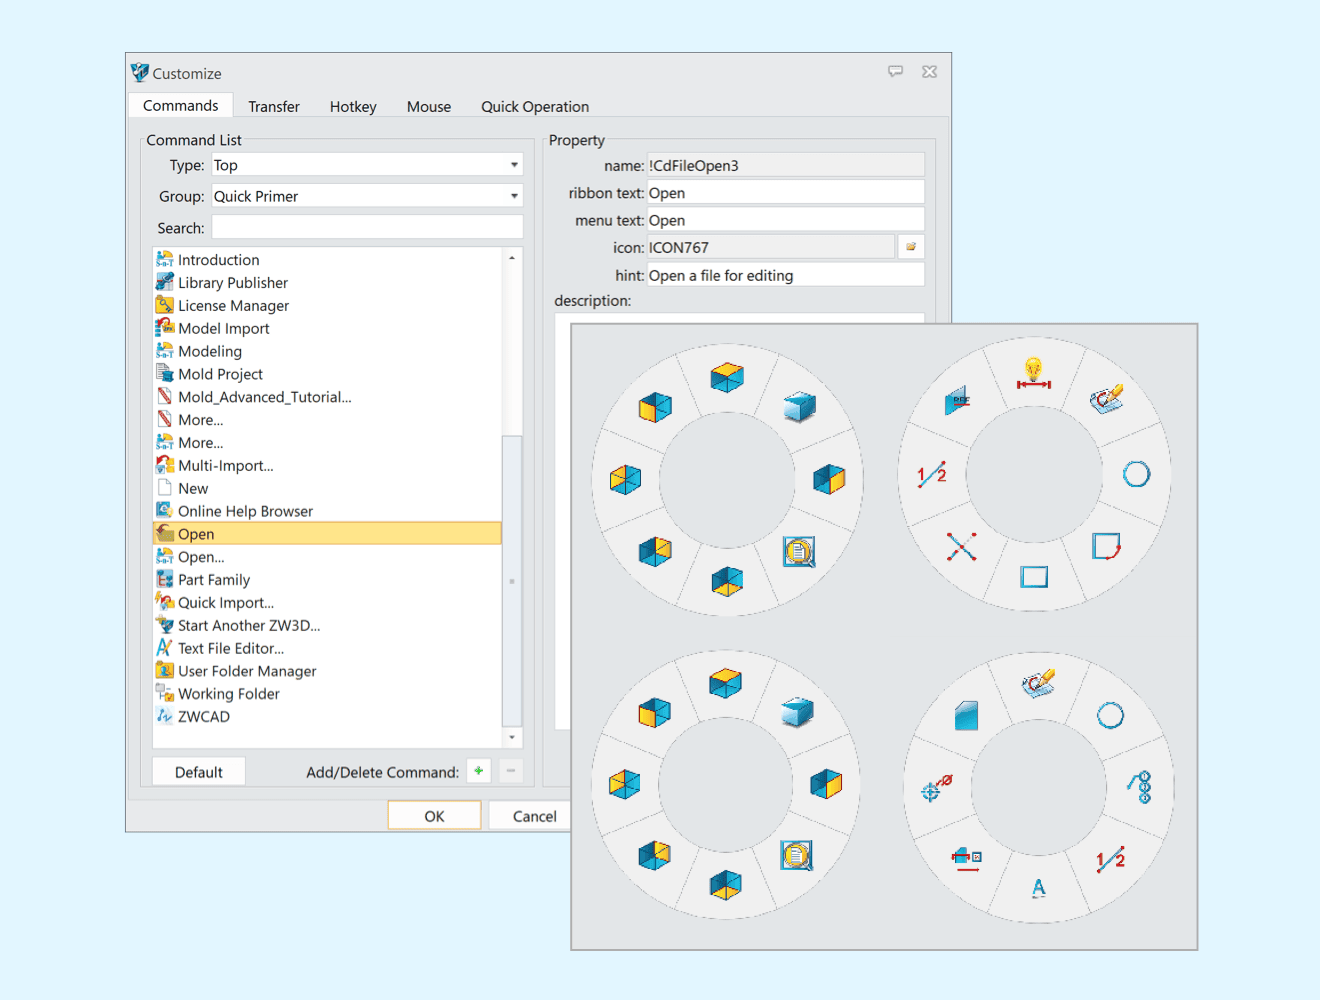This screenshot has width=1320, height=1000.
Task: Click into the Search input field
Action: 367,228
